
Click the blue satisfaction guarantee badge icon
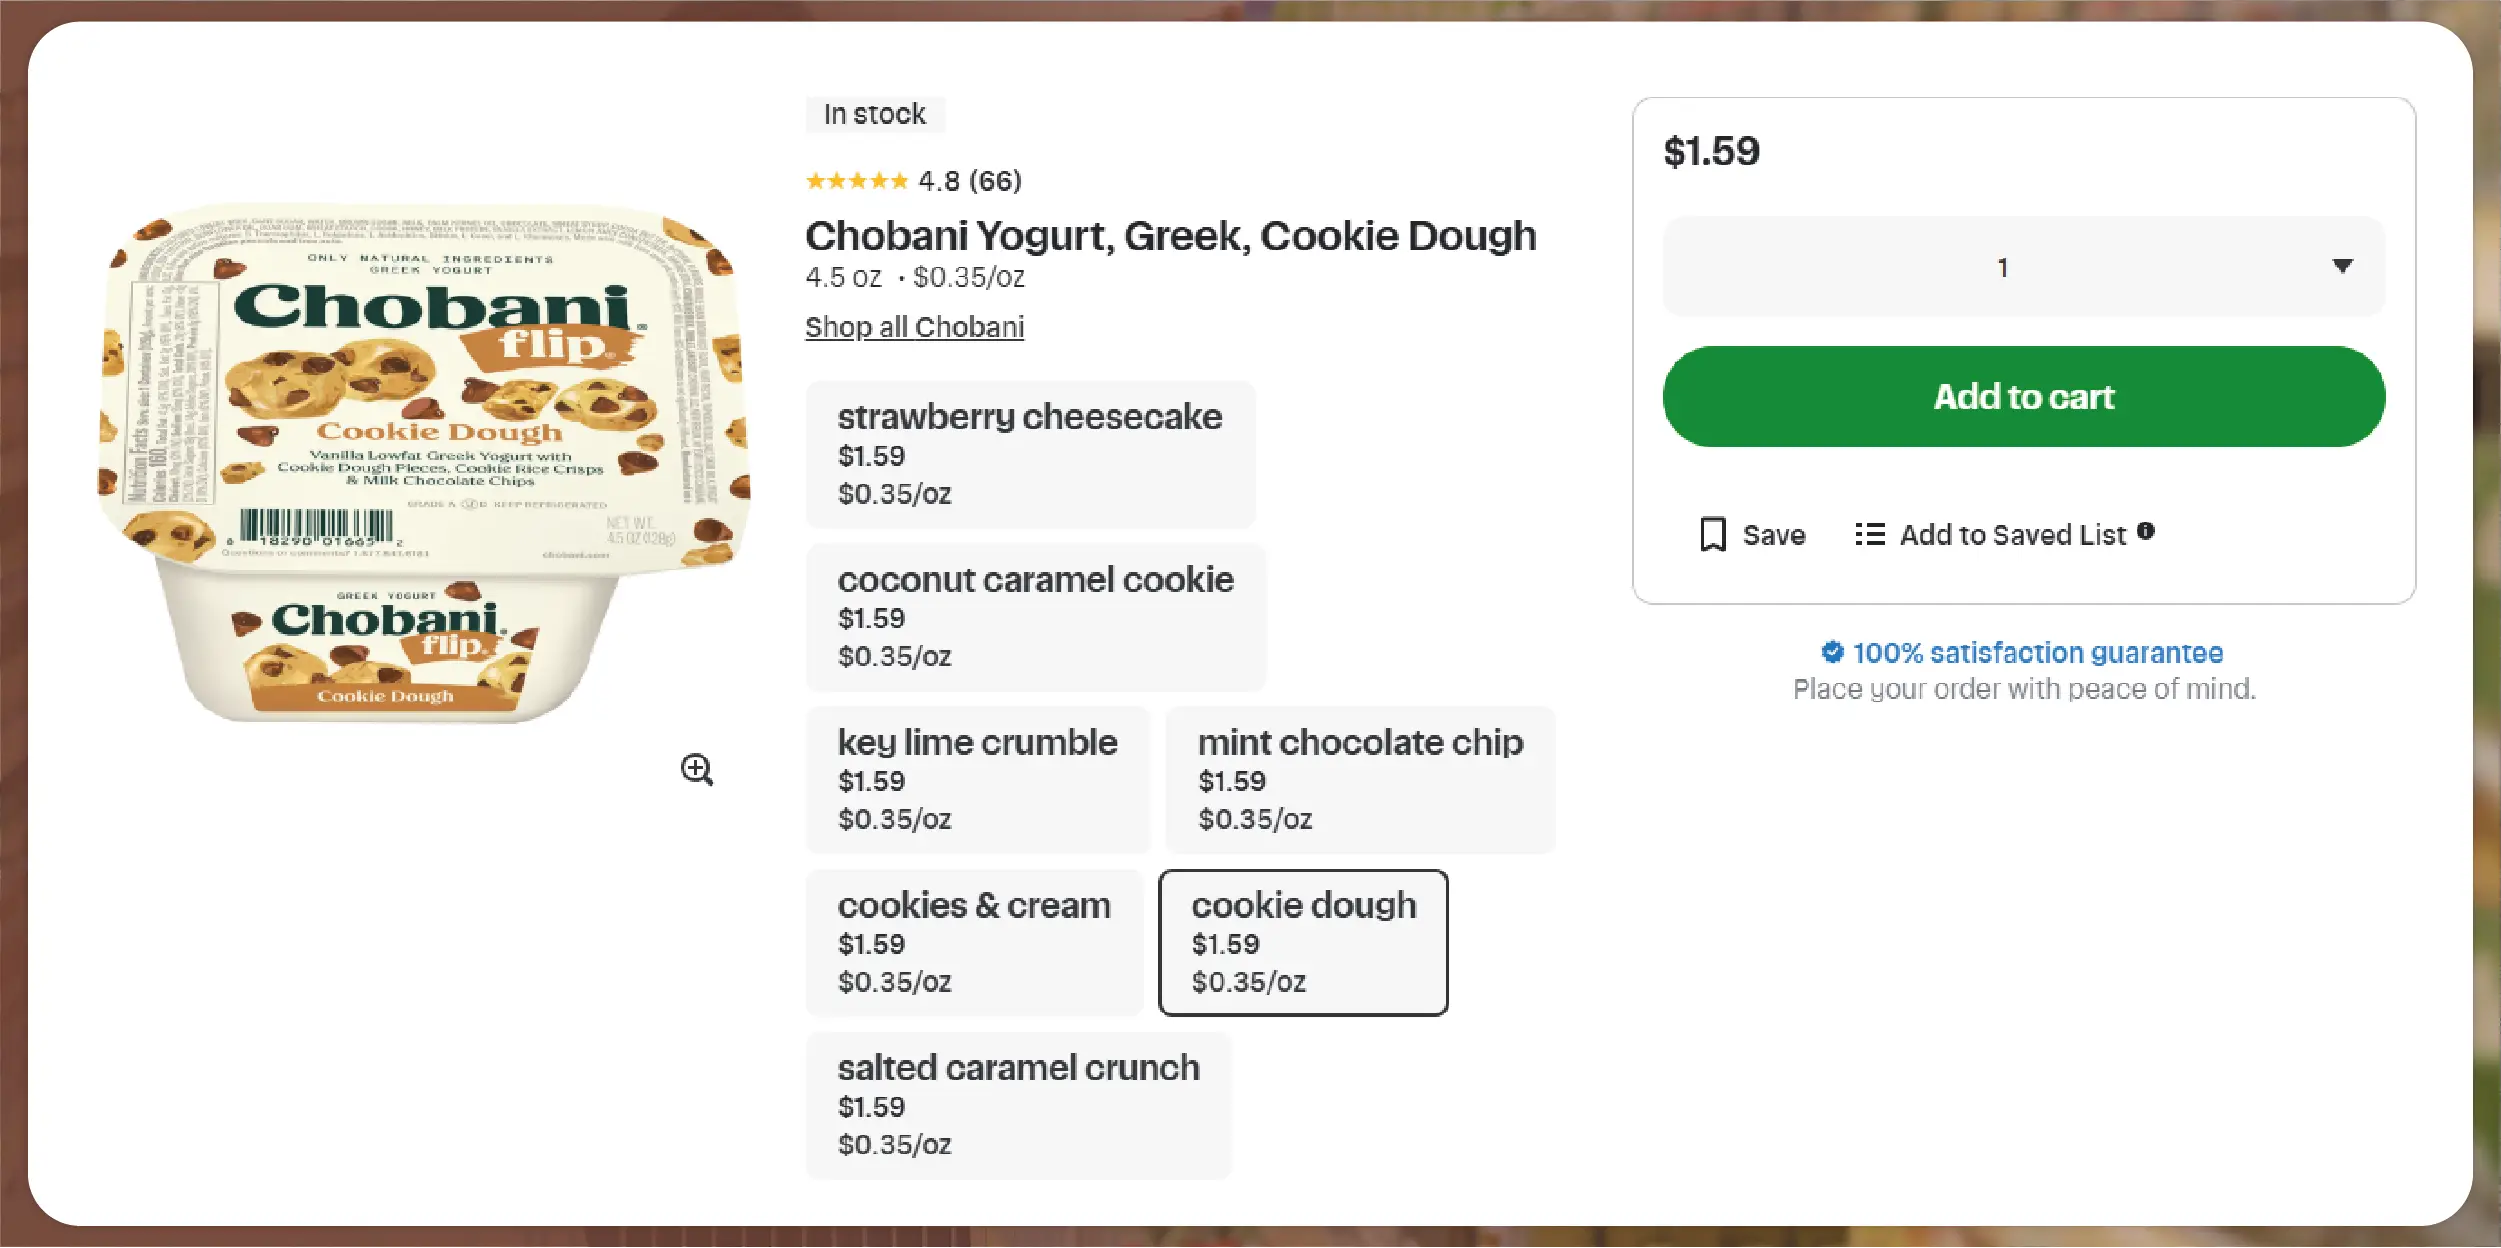(1832, 652)
